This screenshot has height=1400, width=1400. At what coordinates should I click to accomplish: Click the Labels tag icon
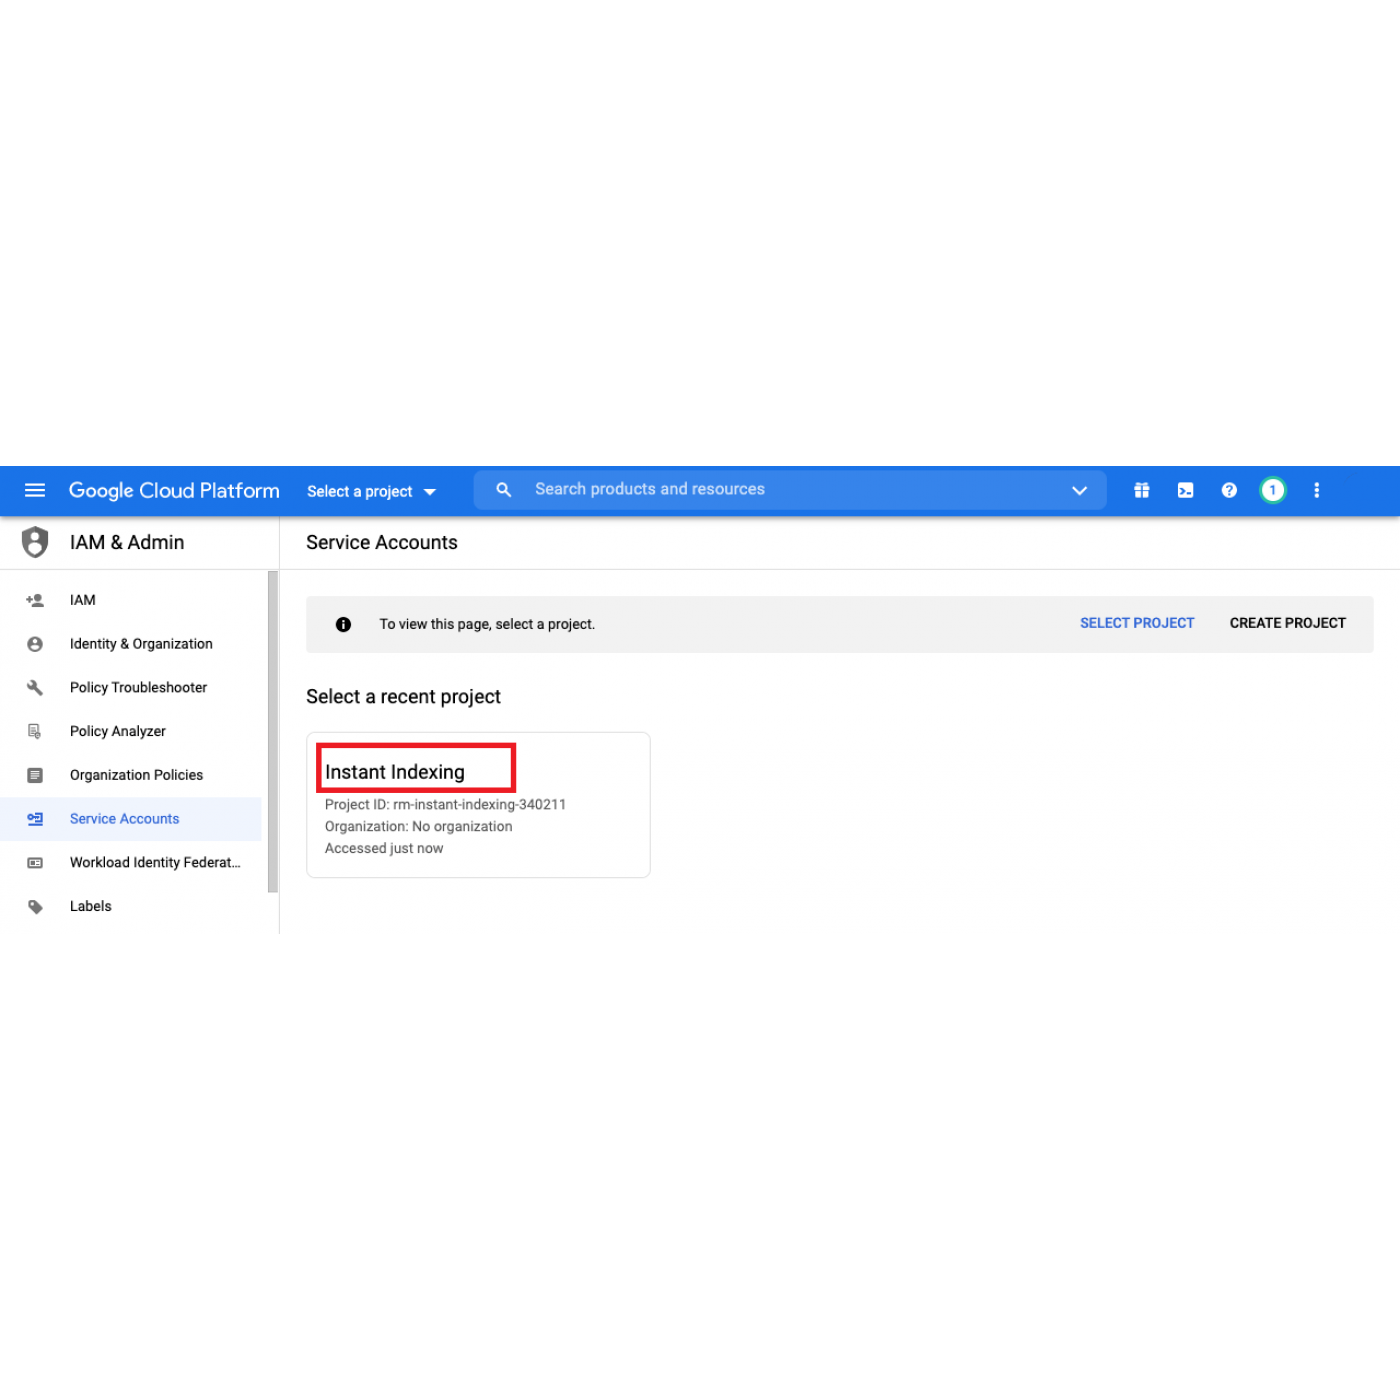click(x=35, y=907)
